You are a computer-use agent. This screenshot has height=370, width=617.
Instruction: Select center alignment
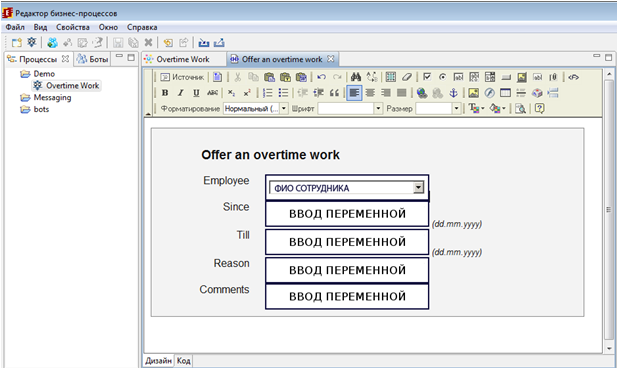370,93
